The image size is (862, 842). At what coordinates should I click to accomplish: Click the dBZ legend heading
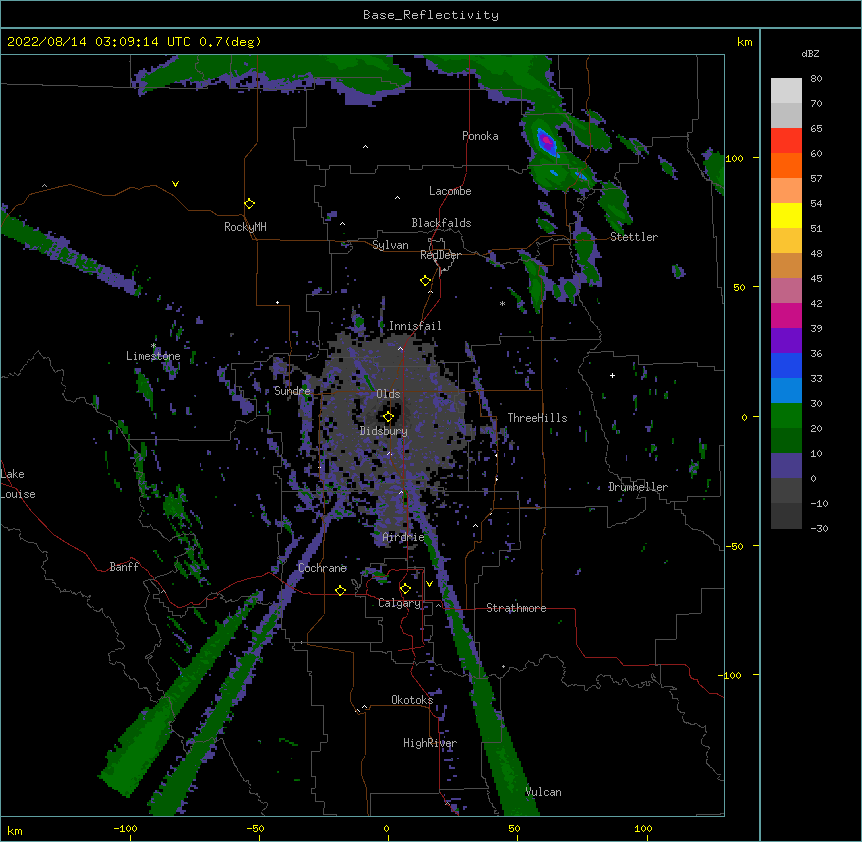(810, 54)
